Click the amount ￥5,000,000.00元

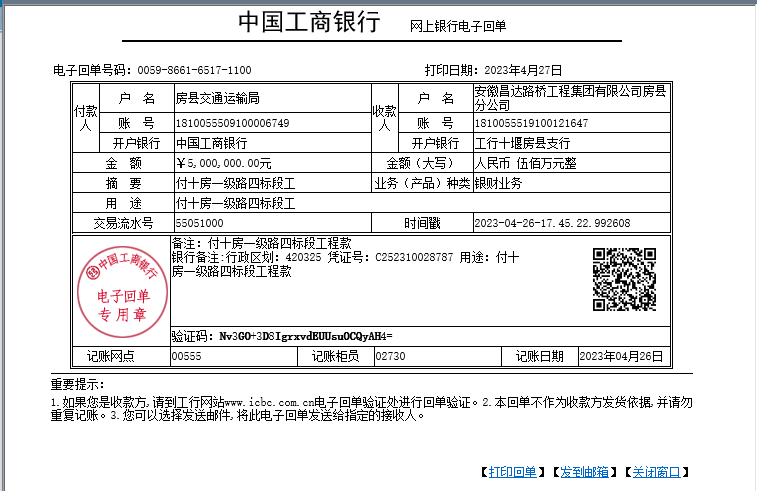(224, 163)
